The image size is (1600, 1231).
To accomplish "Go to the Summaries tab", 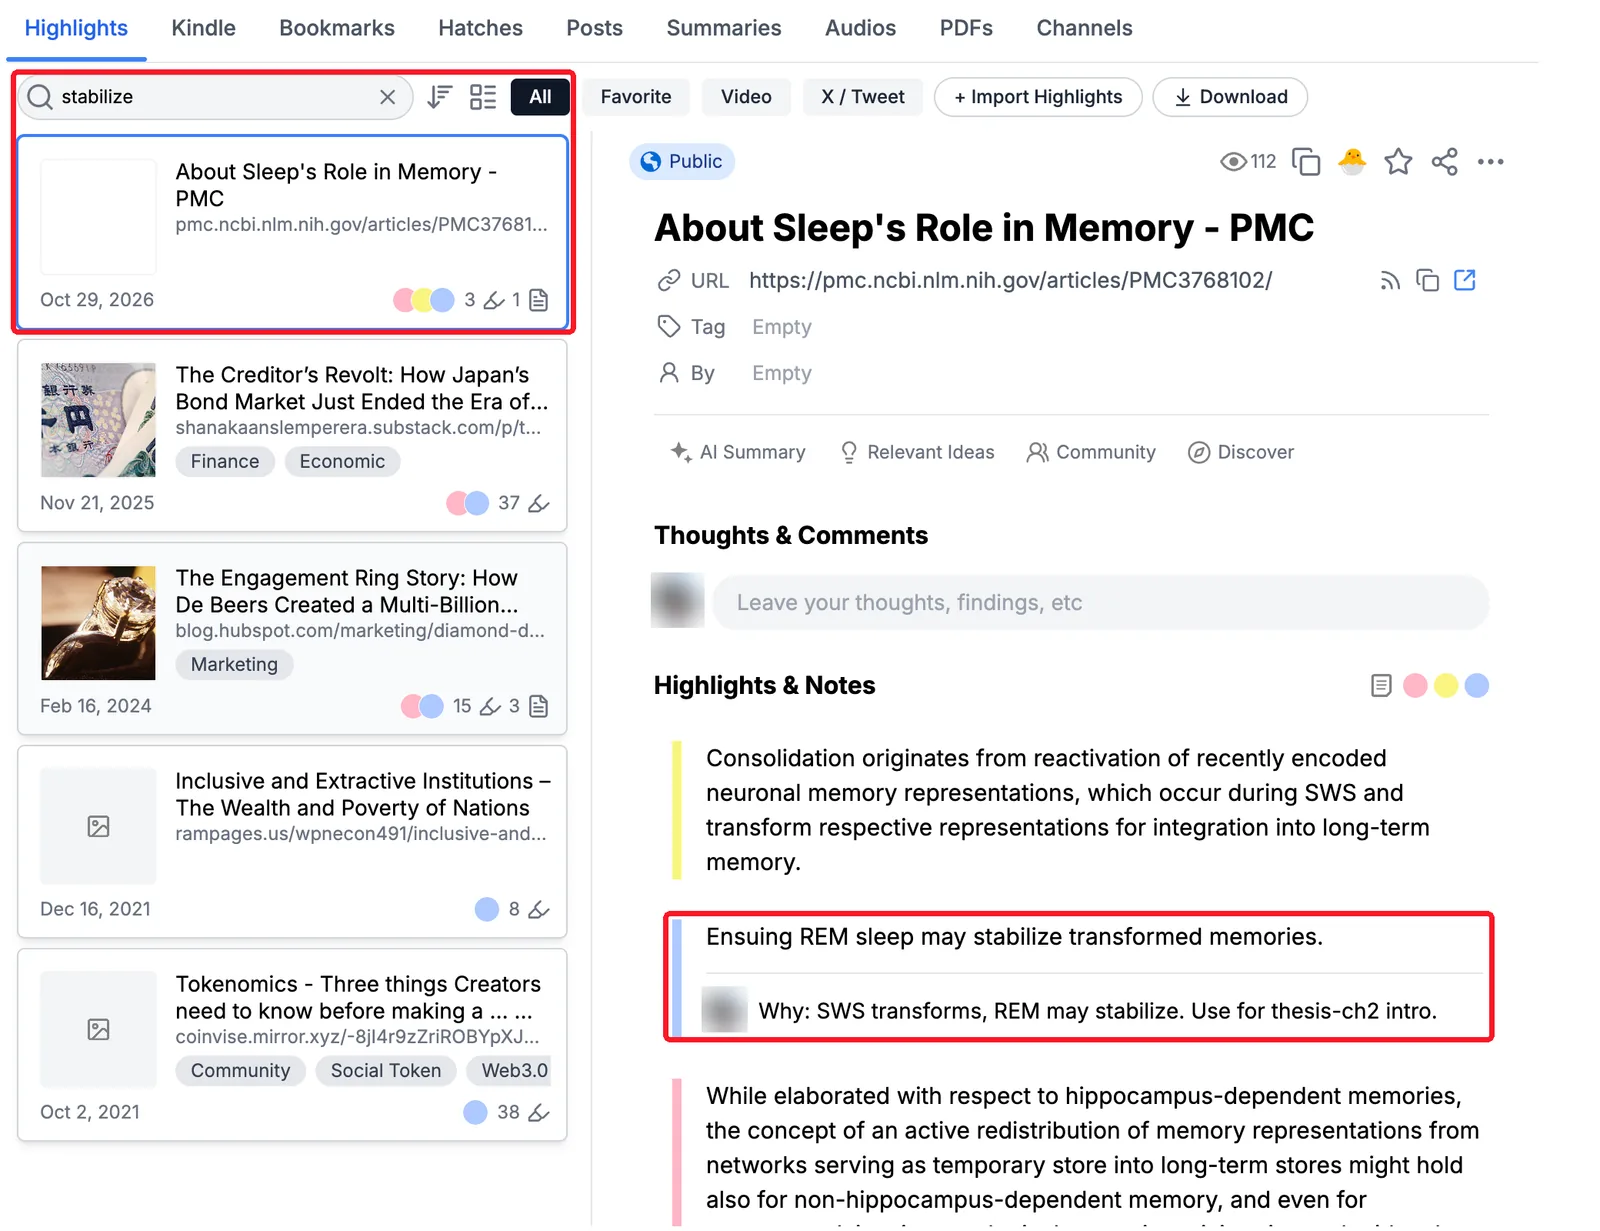I will click(724, 28).
